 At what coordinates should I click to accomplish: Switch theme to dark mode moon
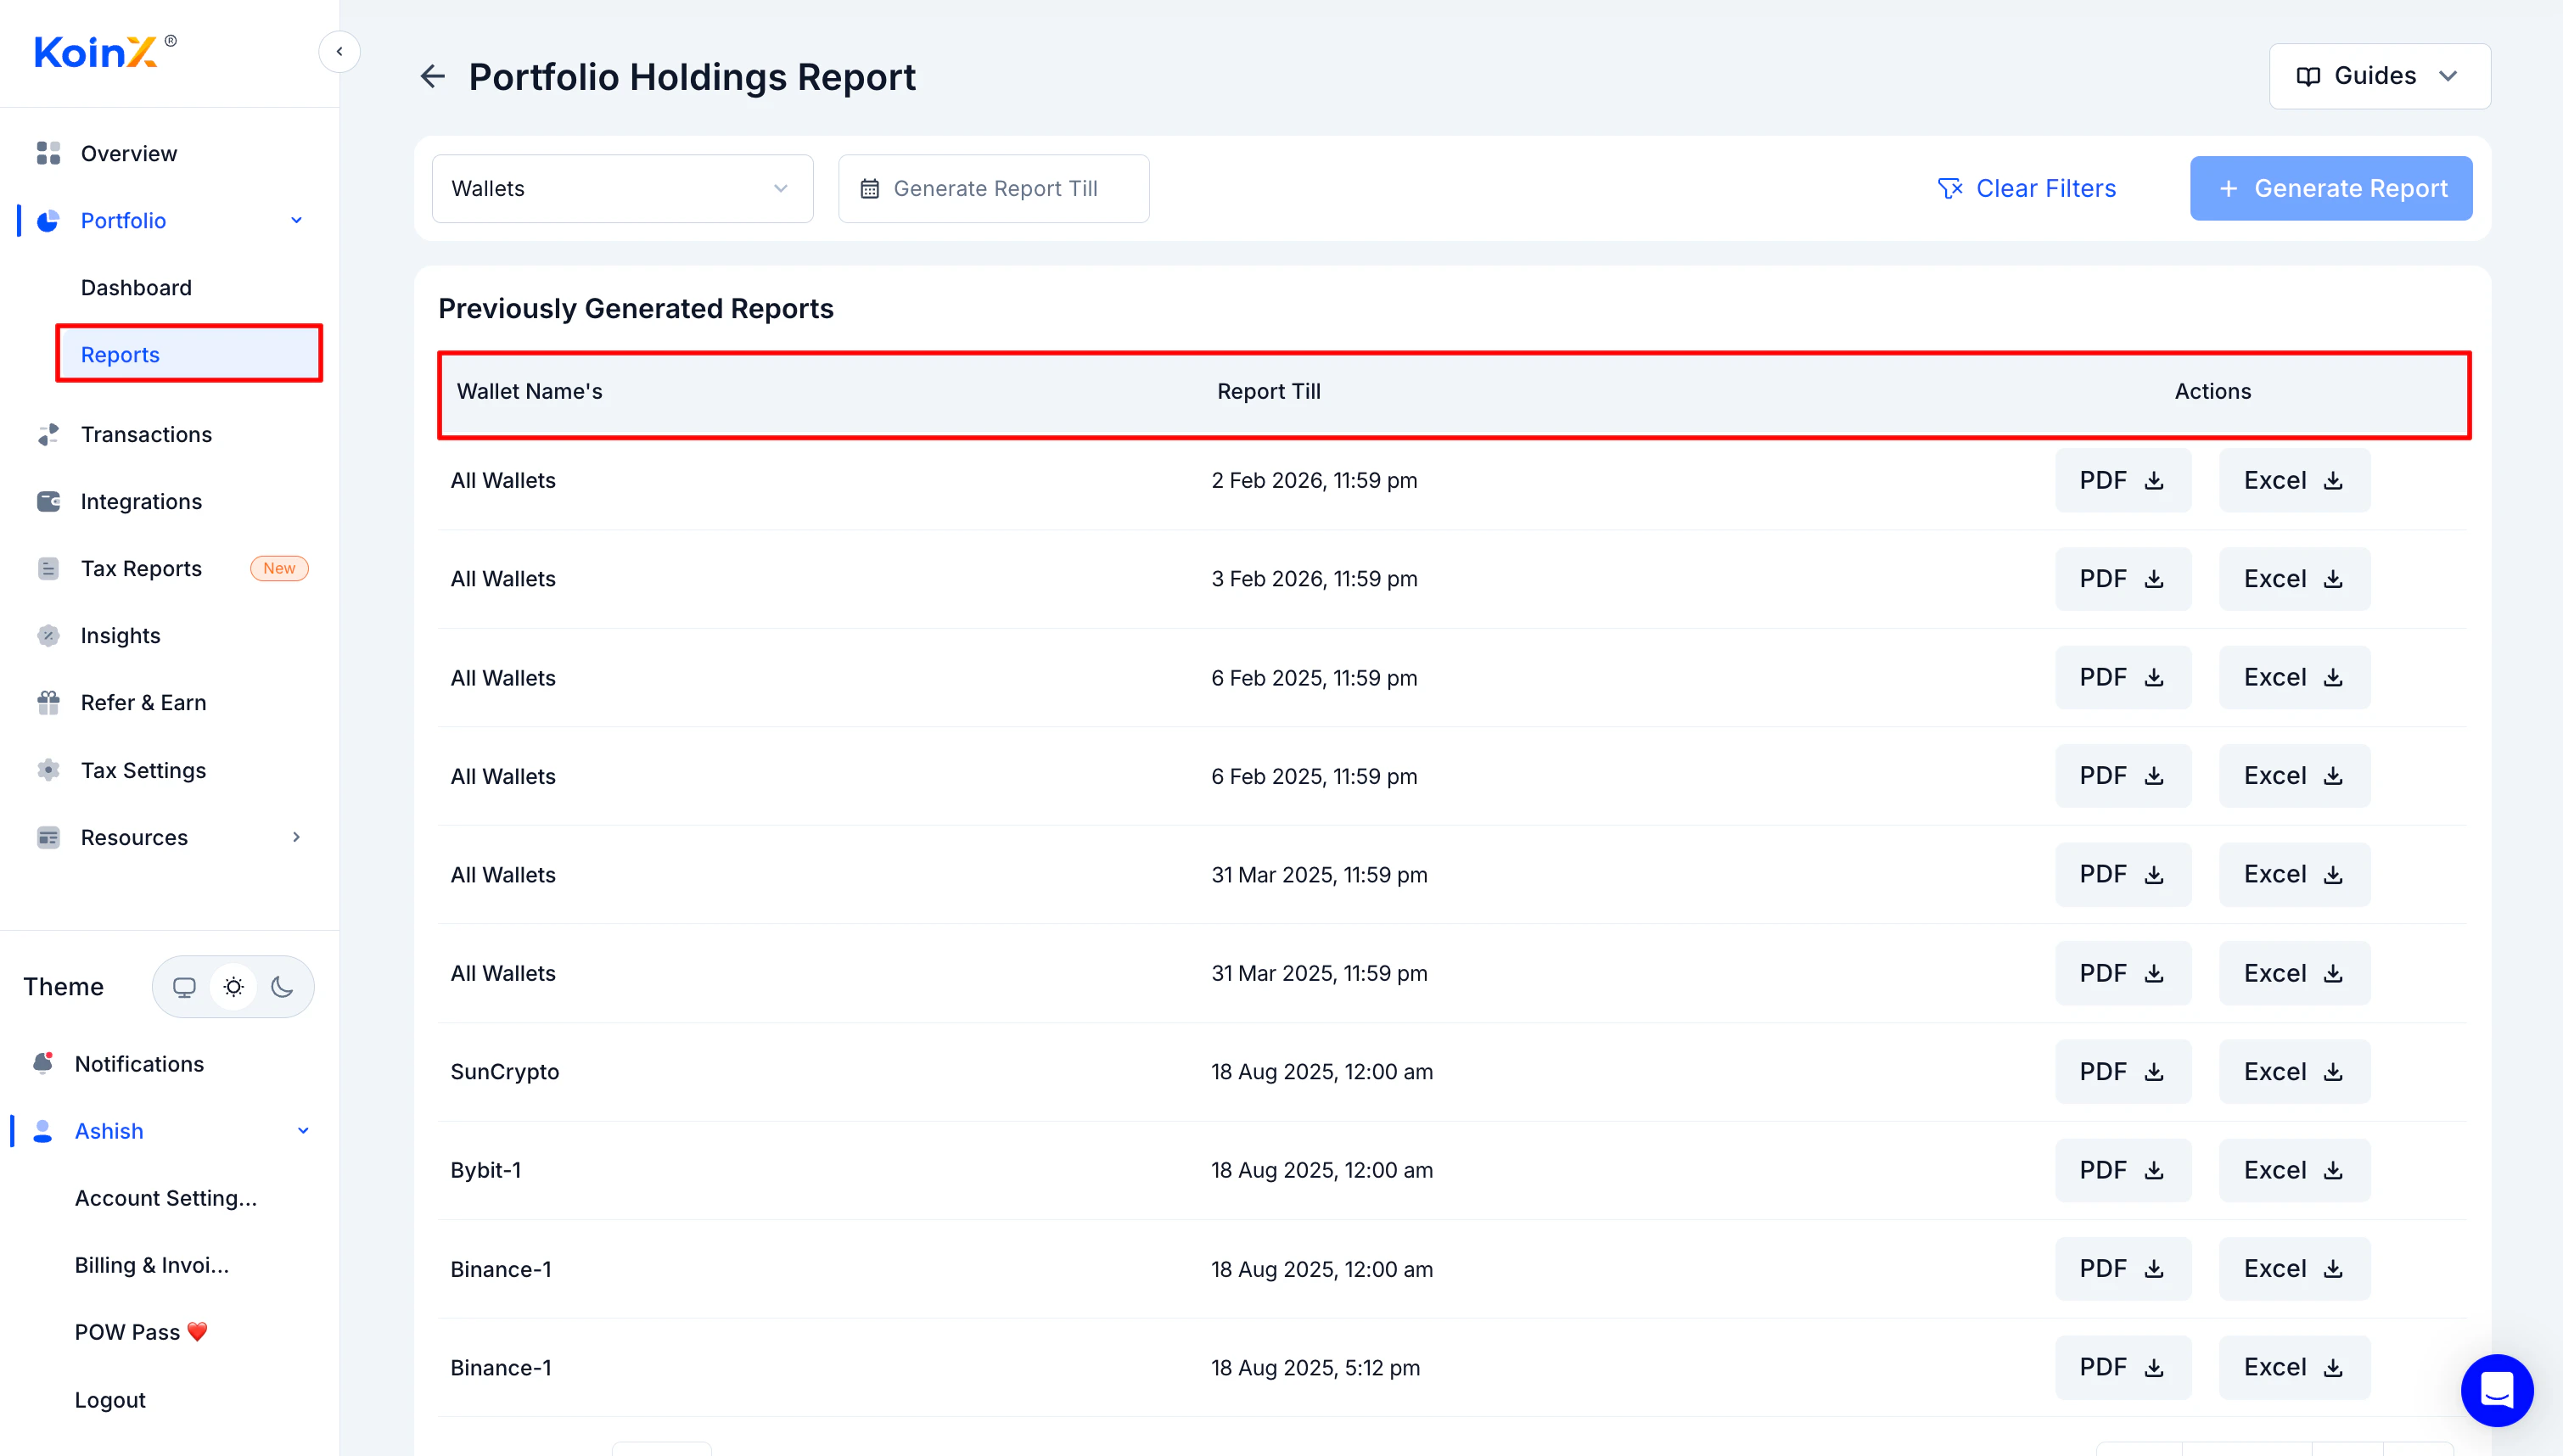click(x=282, y=987)
